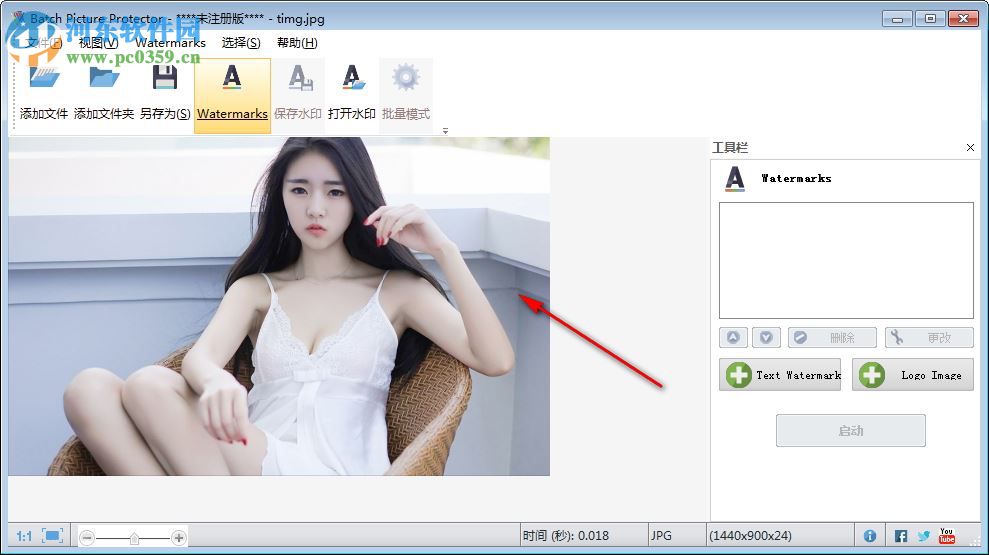Viewport: 989px width, 555px height.
Task: Minimize the Batch Picture Protector window
Action: 897,19
